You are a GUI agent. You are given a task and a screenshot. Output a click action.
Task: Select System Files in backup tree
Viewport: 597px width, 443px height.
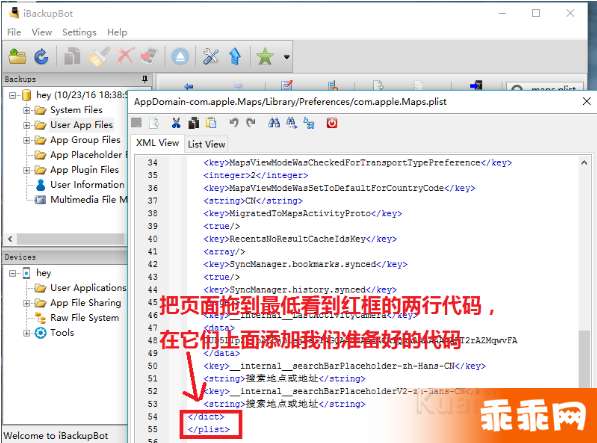pyautogui.click(x=76, y=110)
